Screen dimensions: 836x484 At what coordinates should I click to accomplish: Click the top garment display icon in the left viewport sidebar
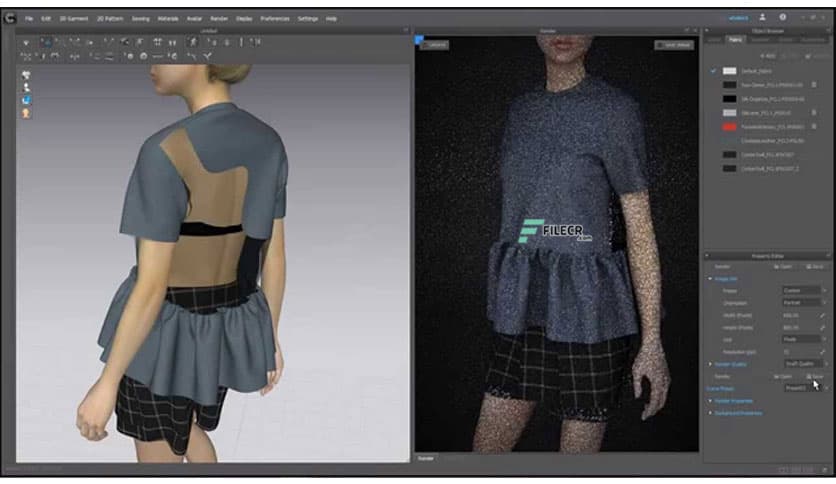tap(25, 75)
